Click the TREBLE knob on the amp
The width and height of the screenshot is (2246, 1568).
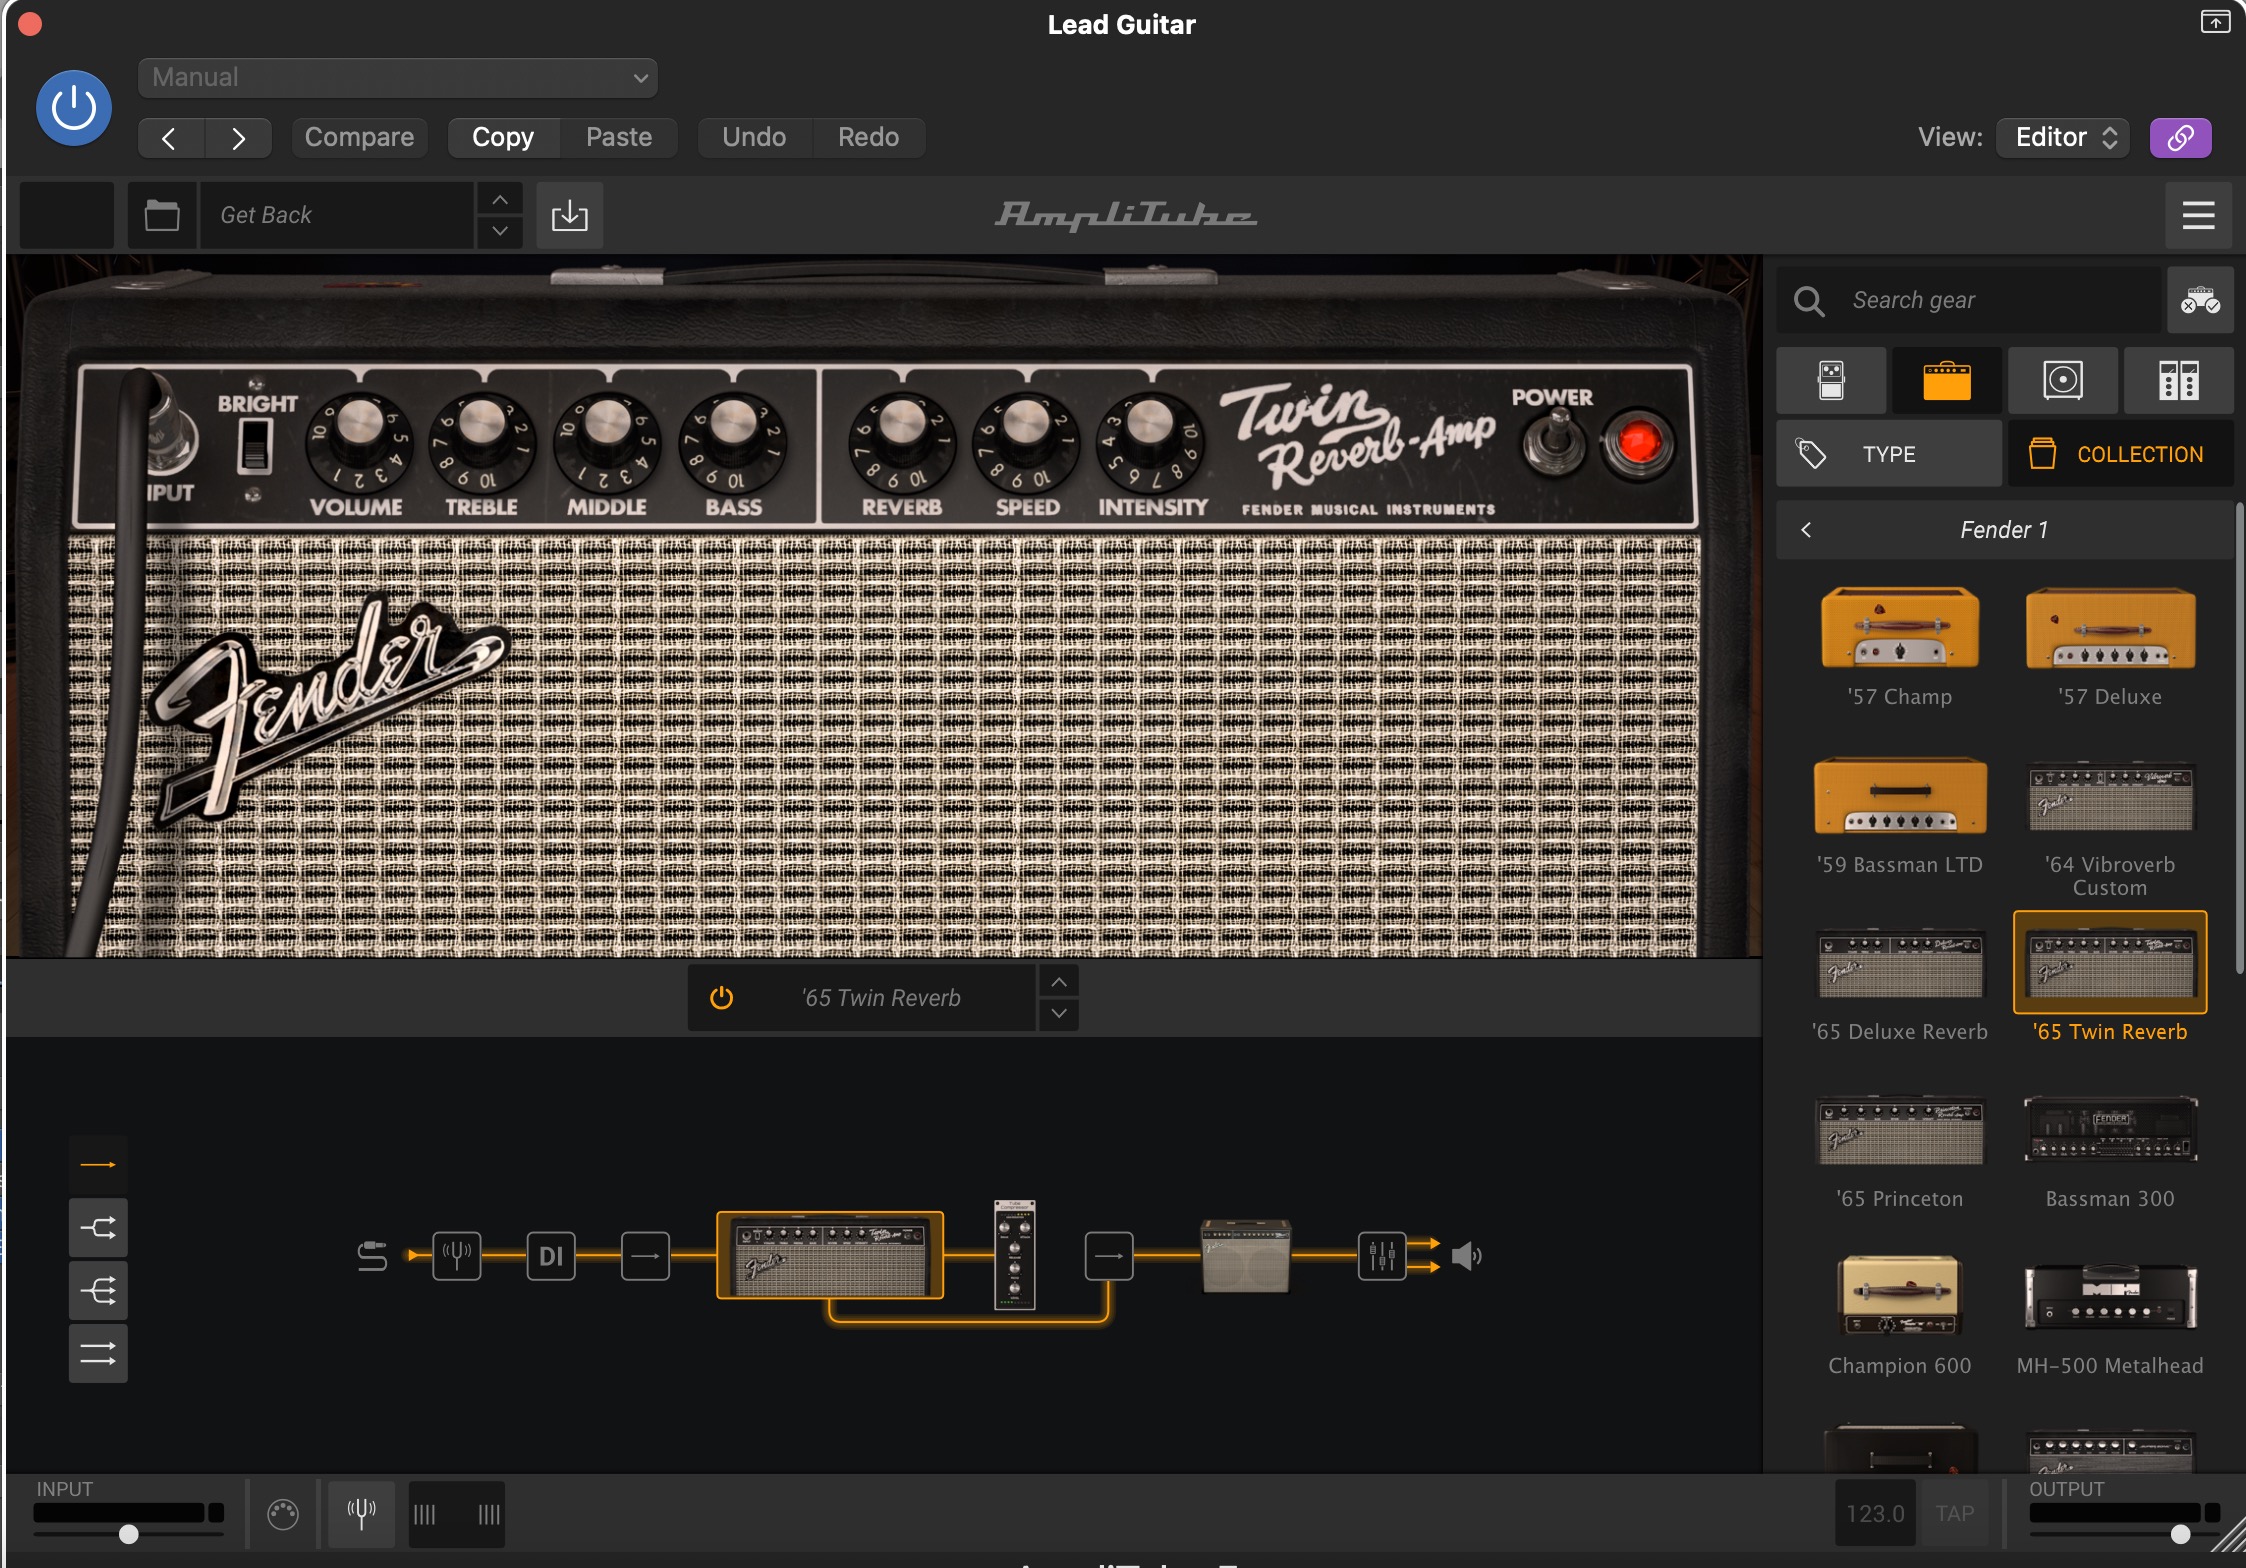482,440
